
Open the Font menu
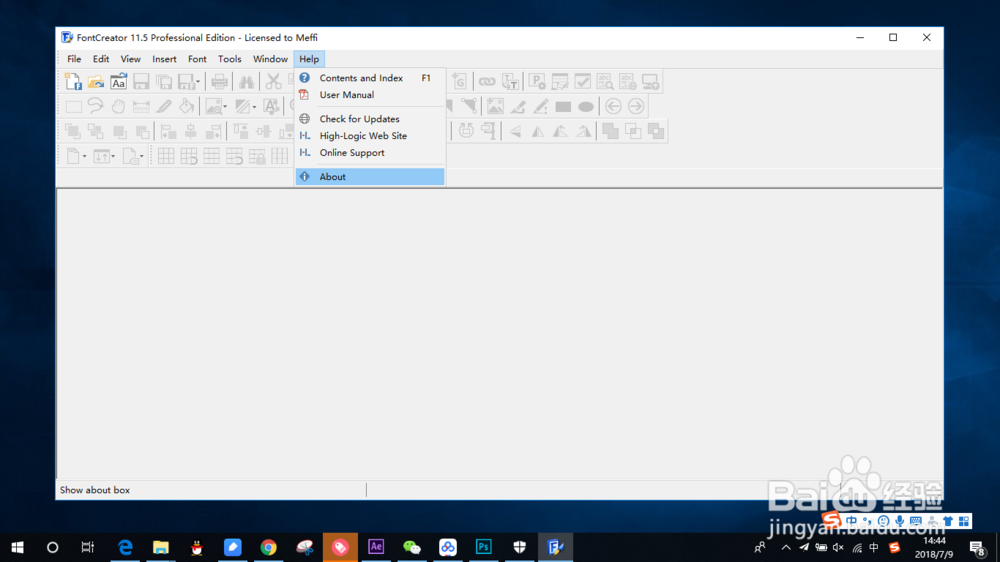pos(197,59)
